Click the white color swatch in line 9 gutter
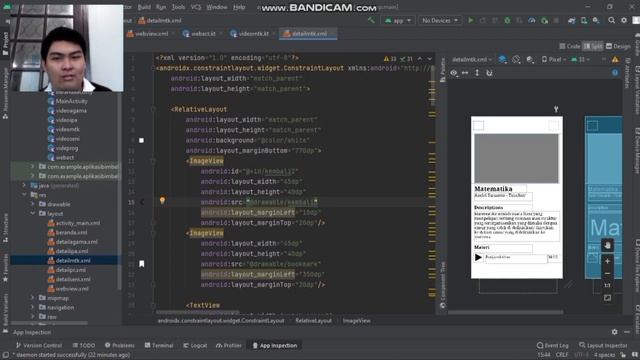640x360 pixels. click(x=141, y=140)
